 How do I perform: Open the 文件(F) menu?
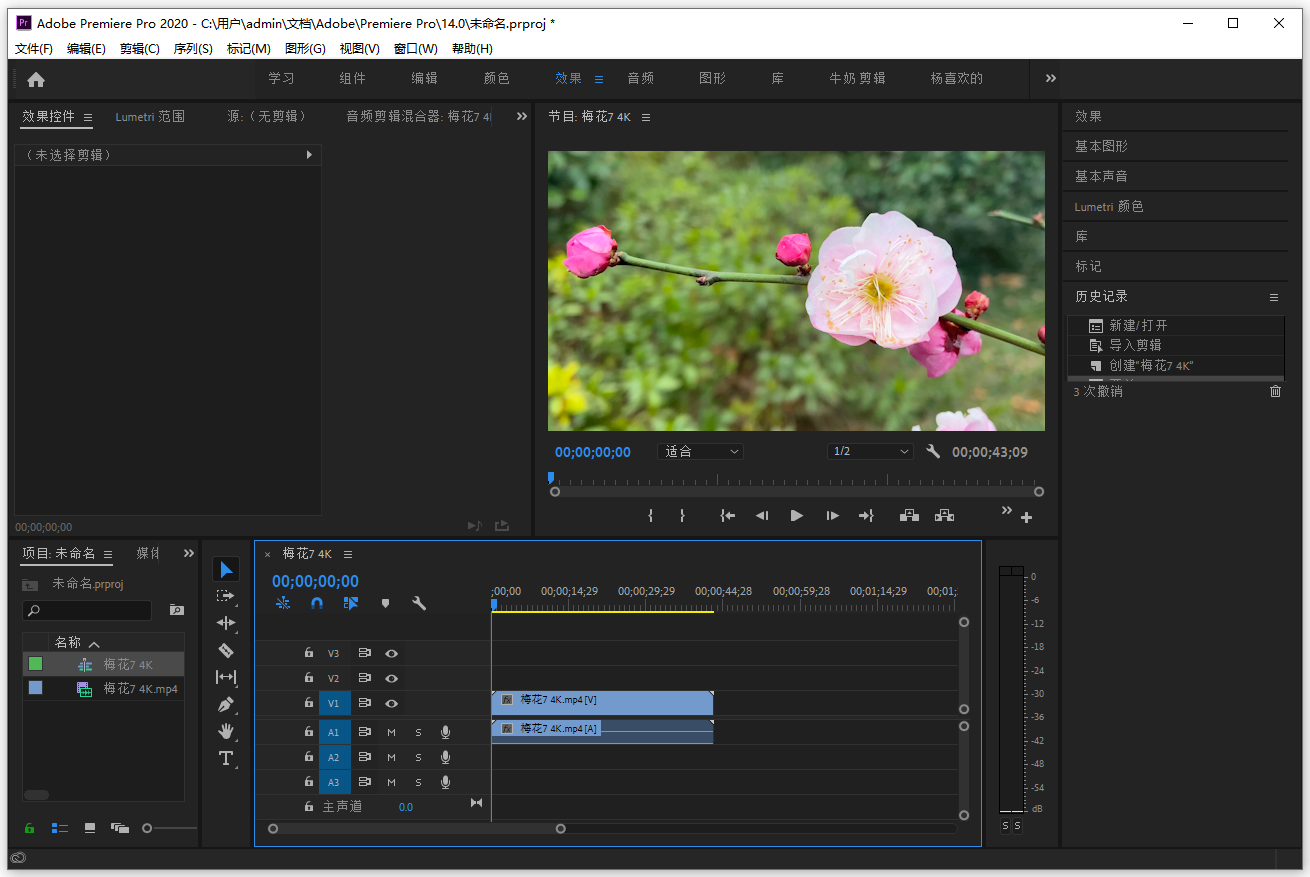tap(34, 48)
